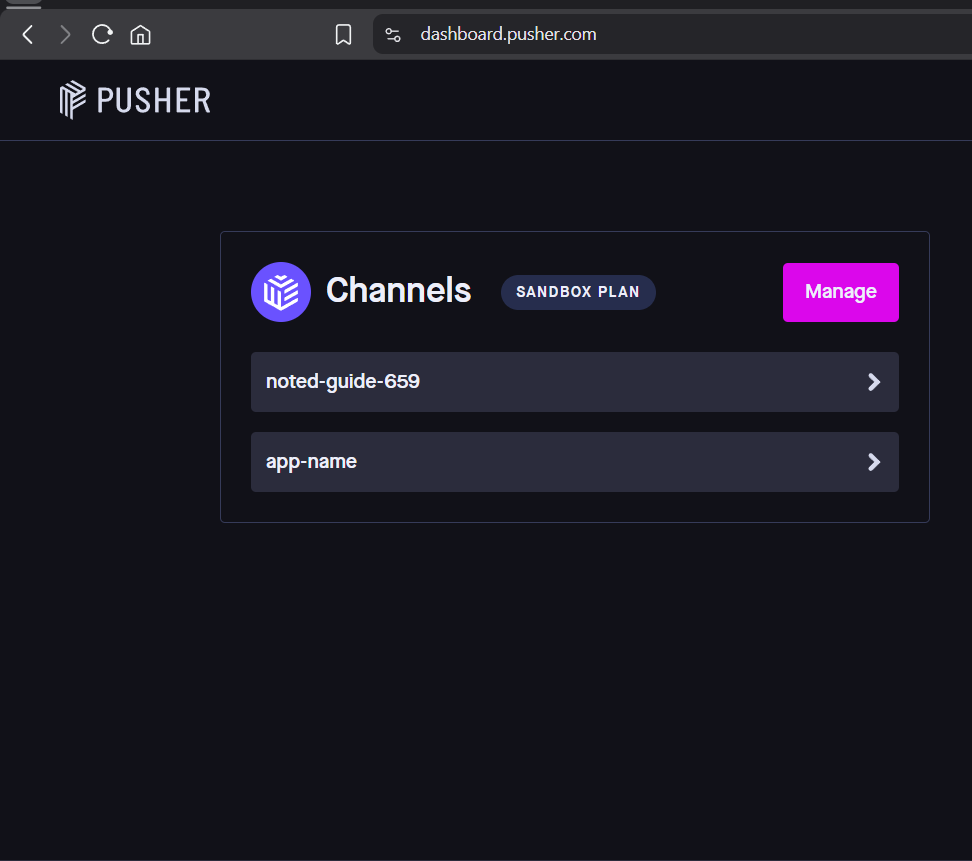Viewport: 972px width, 861px height.
Task: Go back to the previous page
Action: coord(28,35)
